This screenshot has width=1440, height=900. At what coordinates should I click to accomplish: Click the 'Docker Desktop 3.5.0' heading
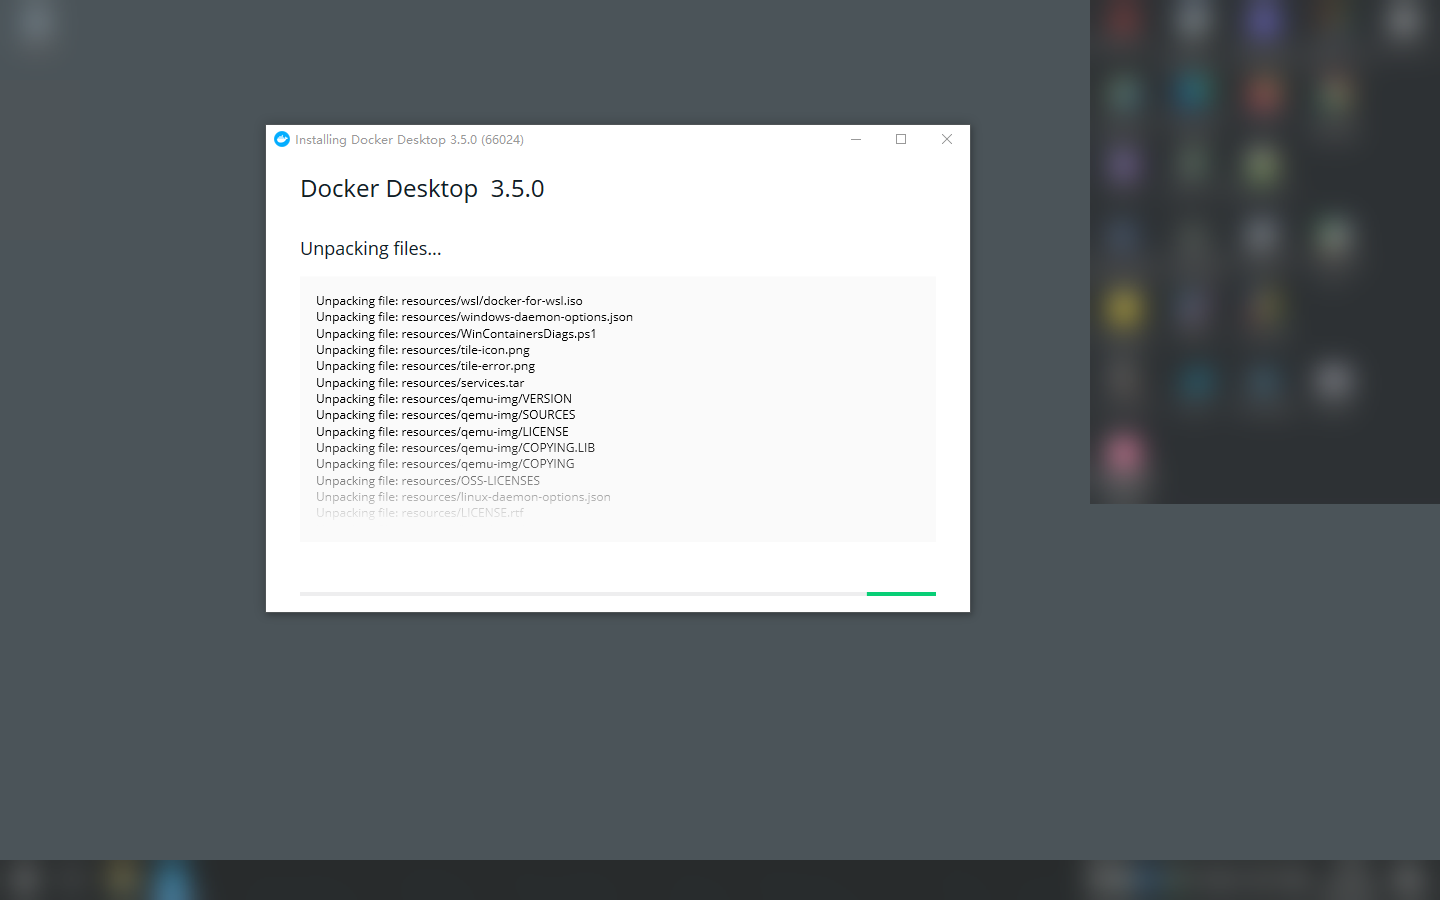422,189
